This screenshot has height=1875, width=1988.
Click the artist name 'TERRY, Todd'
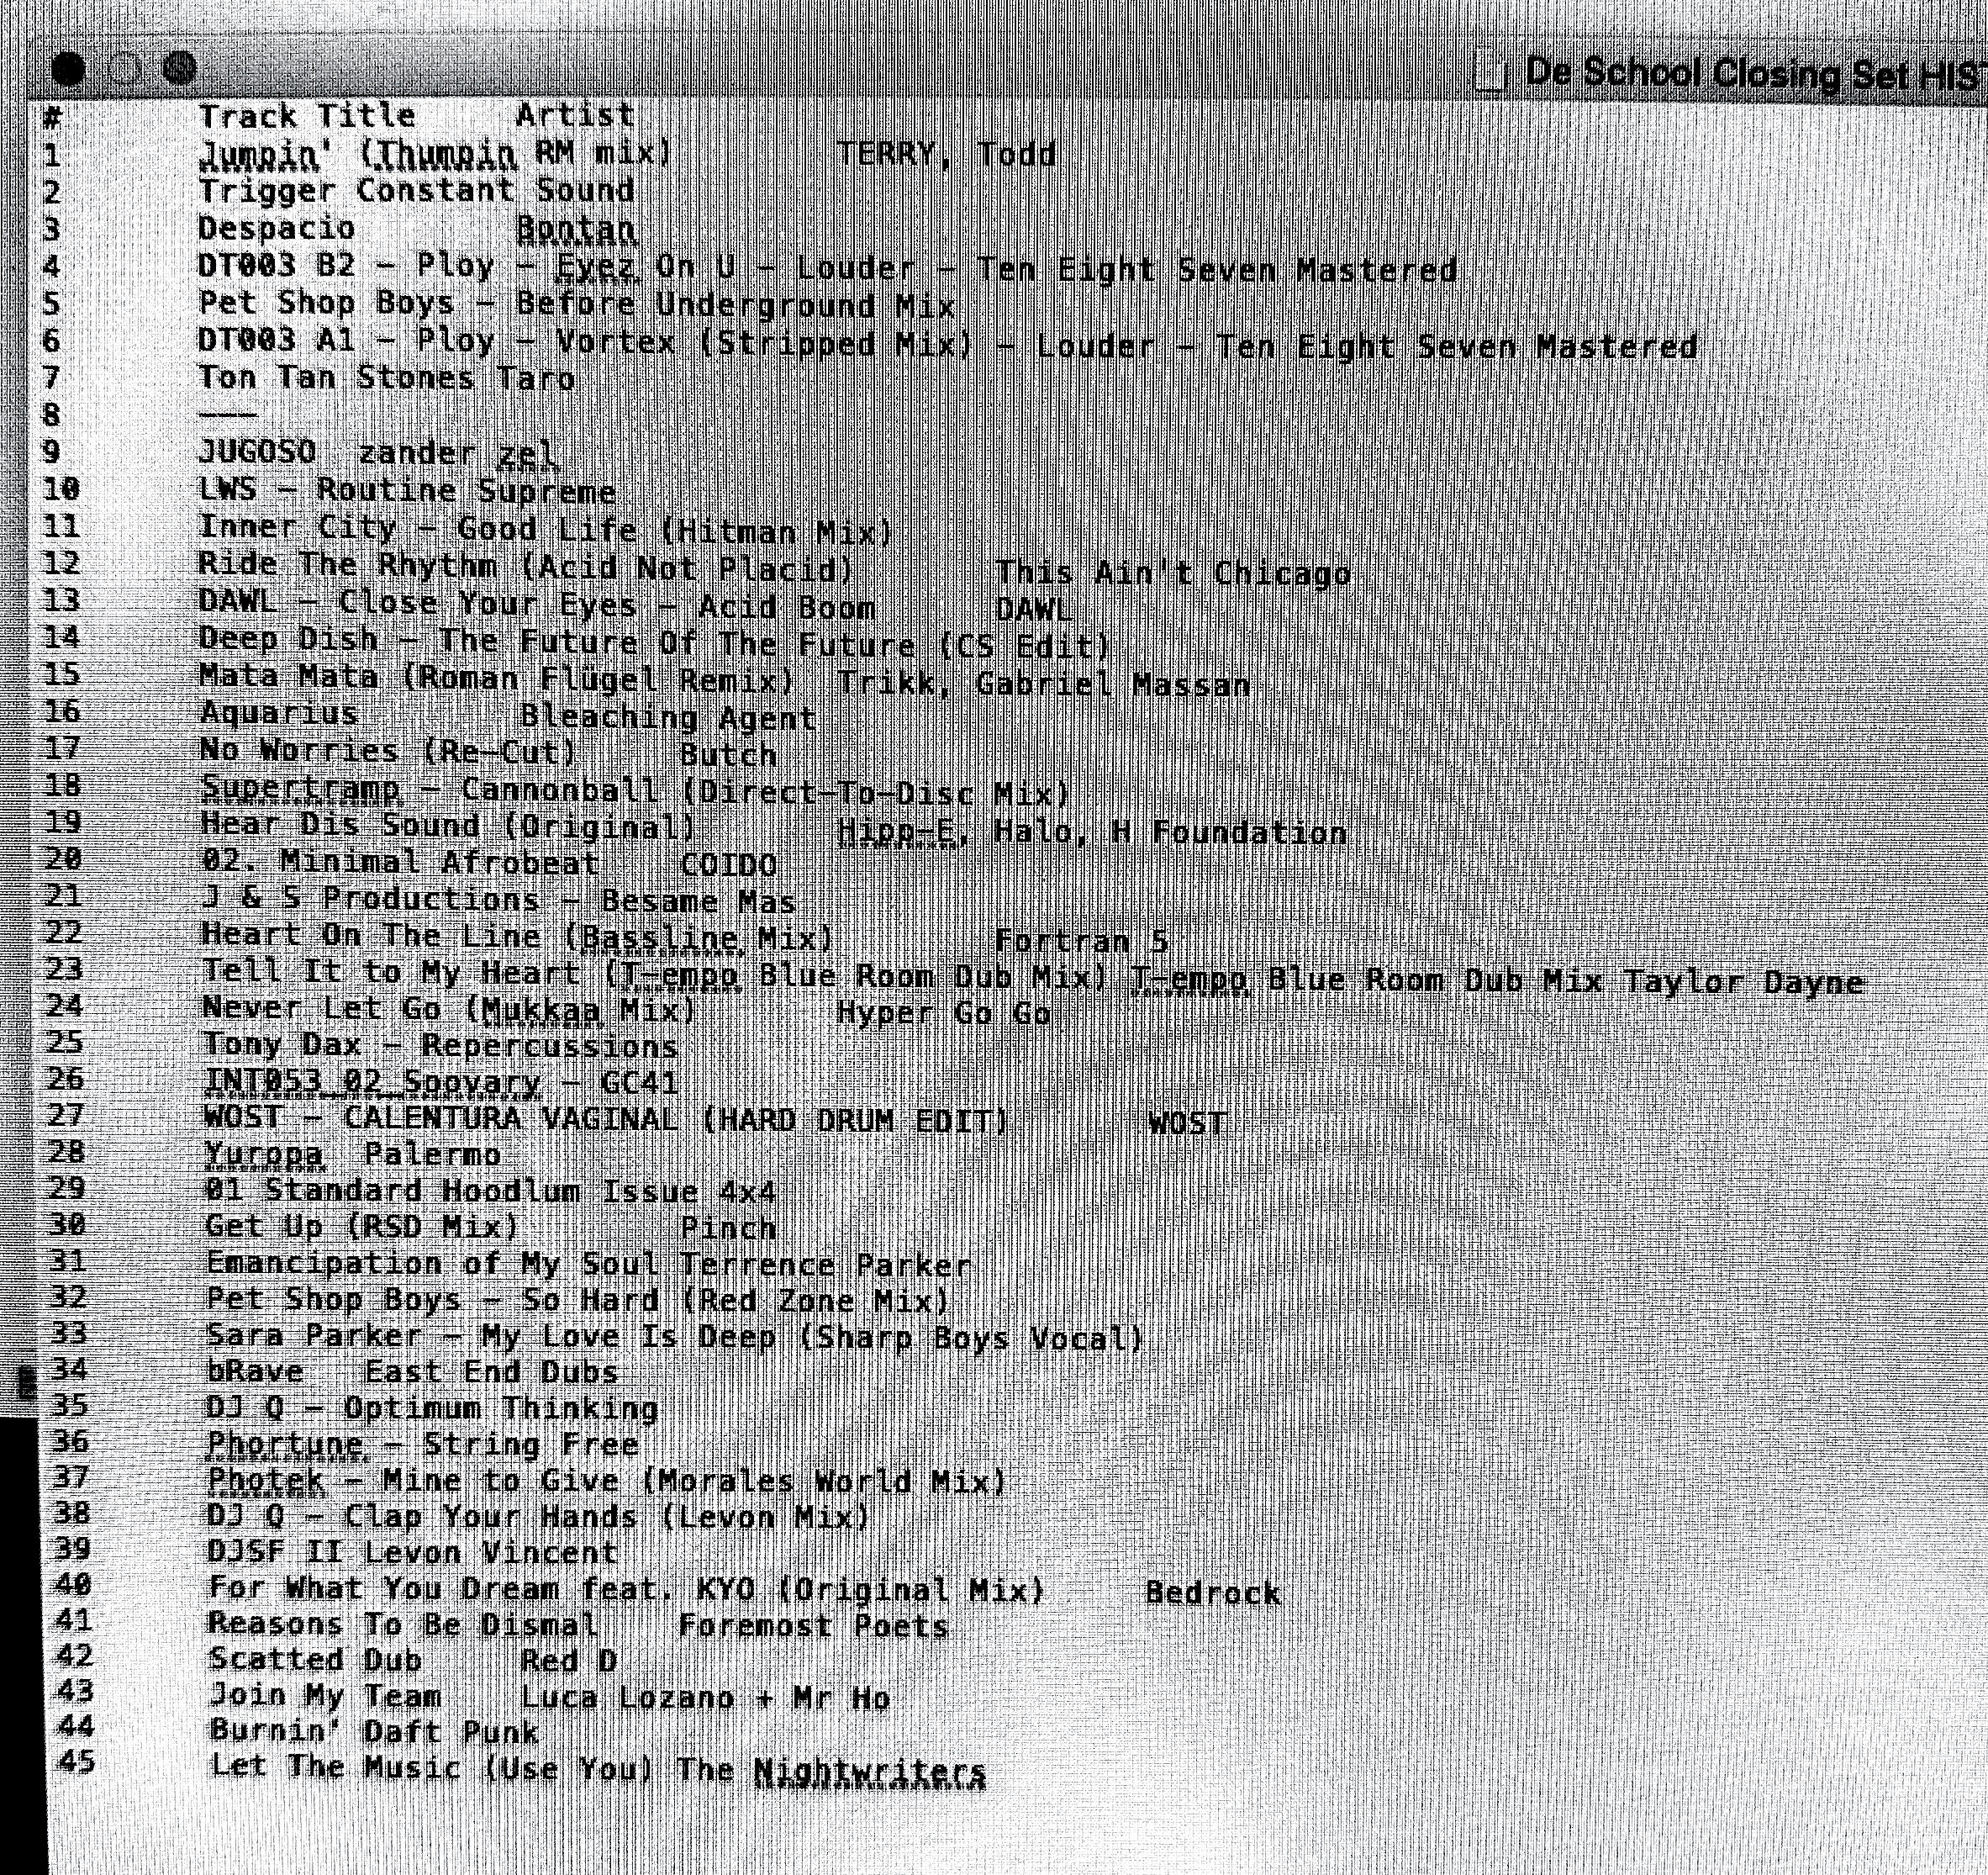point(946,154)
